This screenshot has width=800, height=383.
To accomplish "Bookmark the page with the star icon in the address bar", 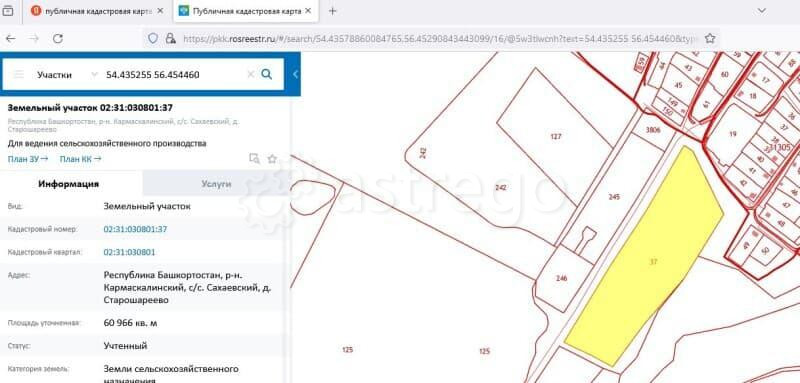I will (x=710, y=39).
